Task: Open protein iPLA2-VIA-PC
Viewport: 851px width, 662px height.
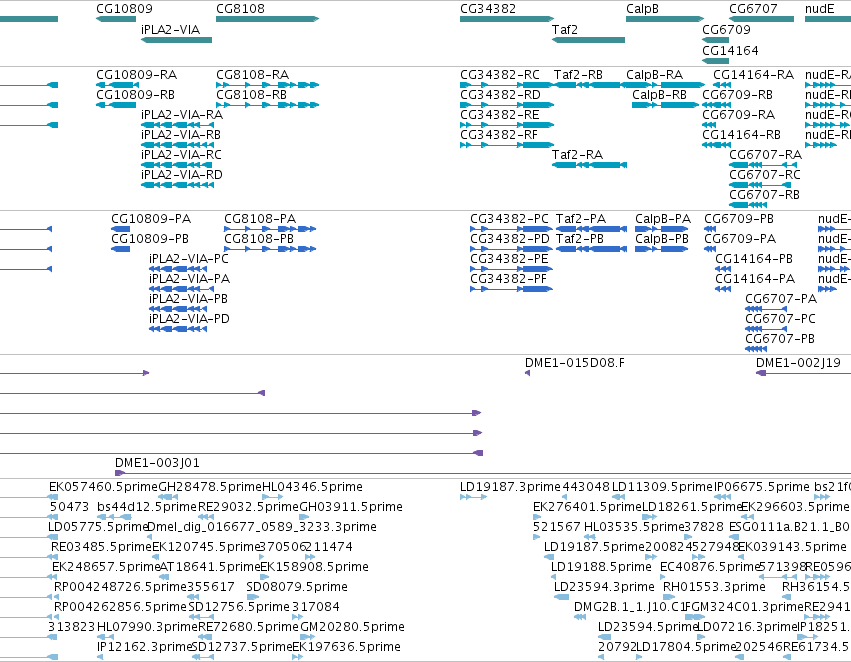Action: coord(189,259)
